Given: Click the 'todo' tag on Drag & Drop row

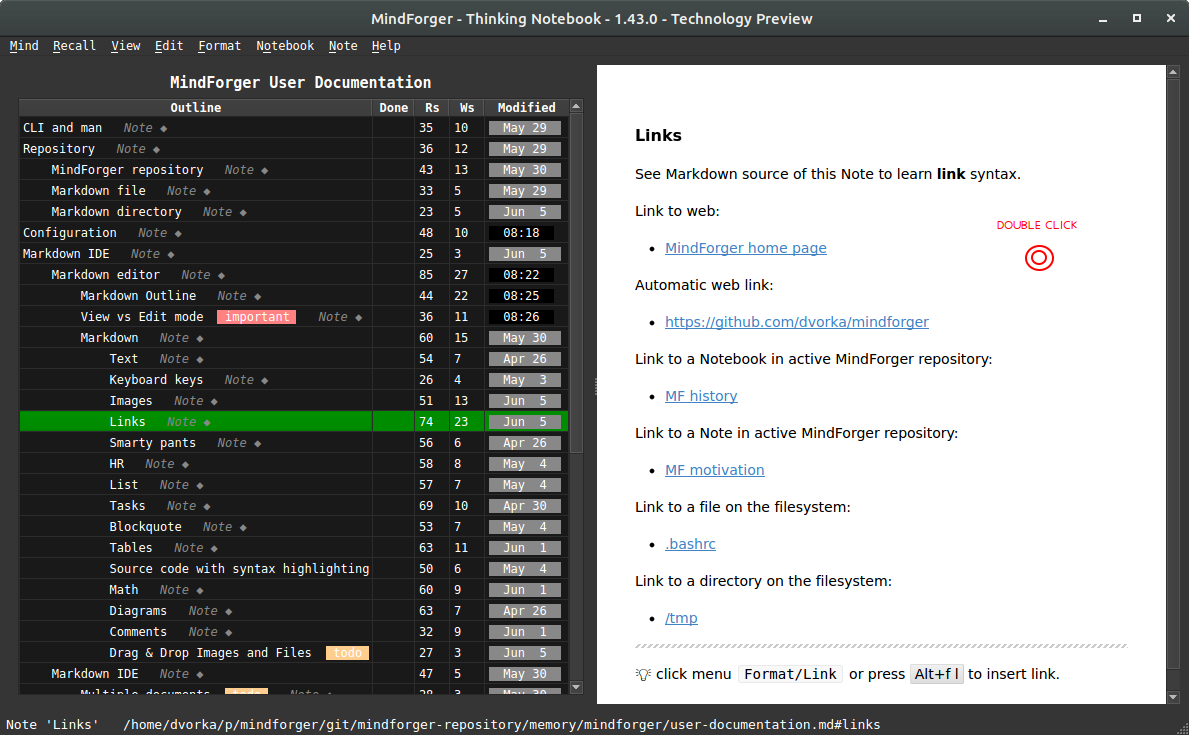Looking at the screenshot, I should pyautogui.click(x=347, y=653).
